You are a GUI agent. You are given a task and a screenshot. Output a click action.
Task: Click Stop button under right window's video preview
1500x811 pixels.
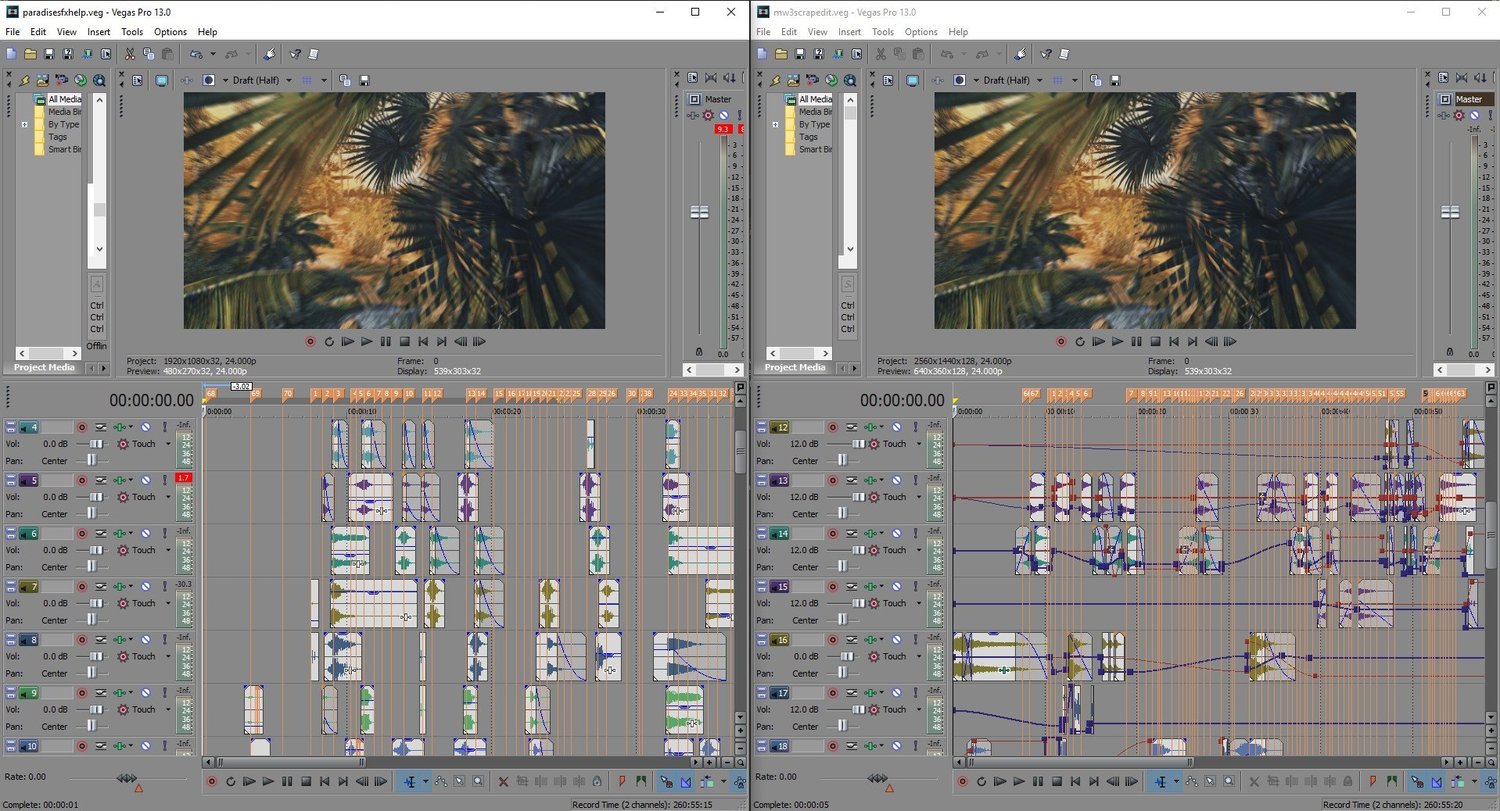coord(1154,341)
